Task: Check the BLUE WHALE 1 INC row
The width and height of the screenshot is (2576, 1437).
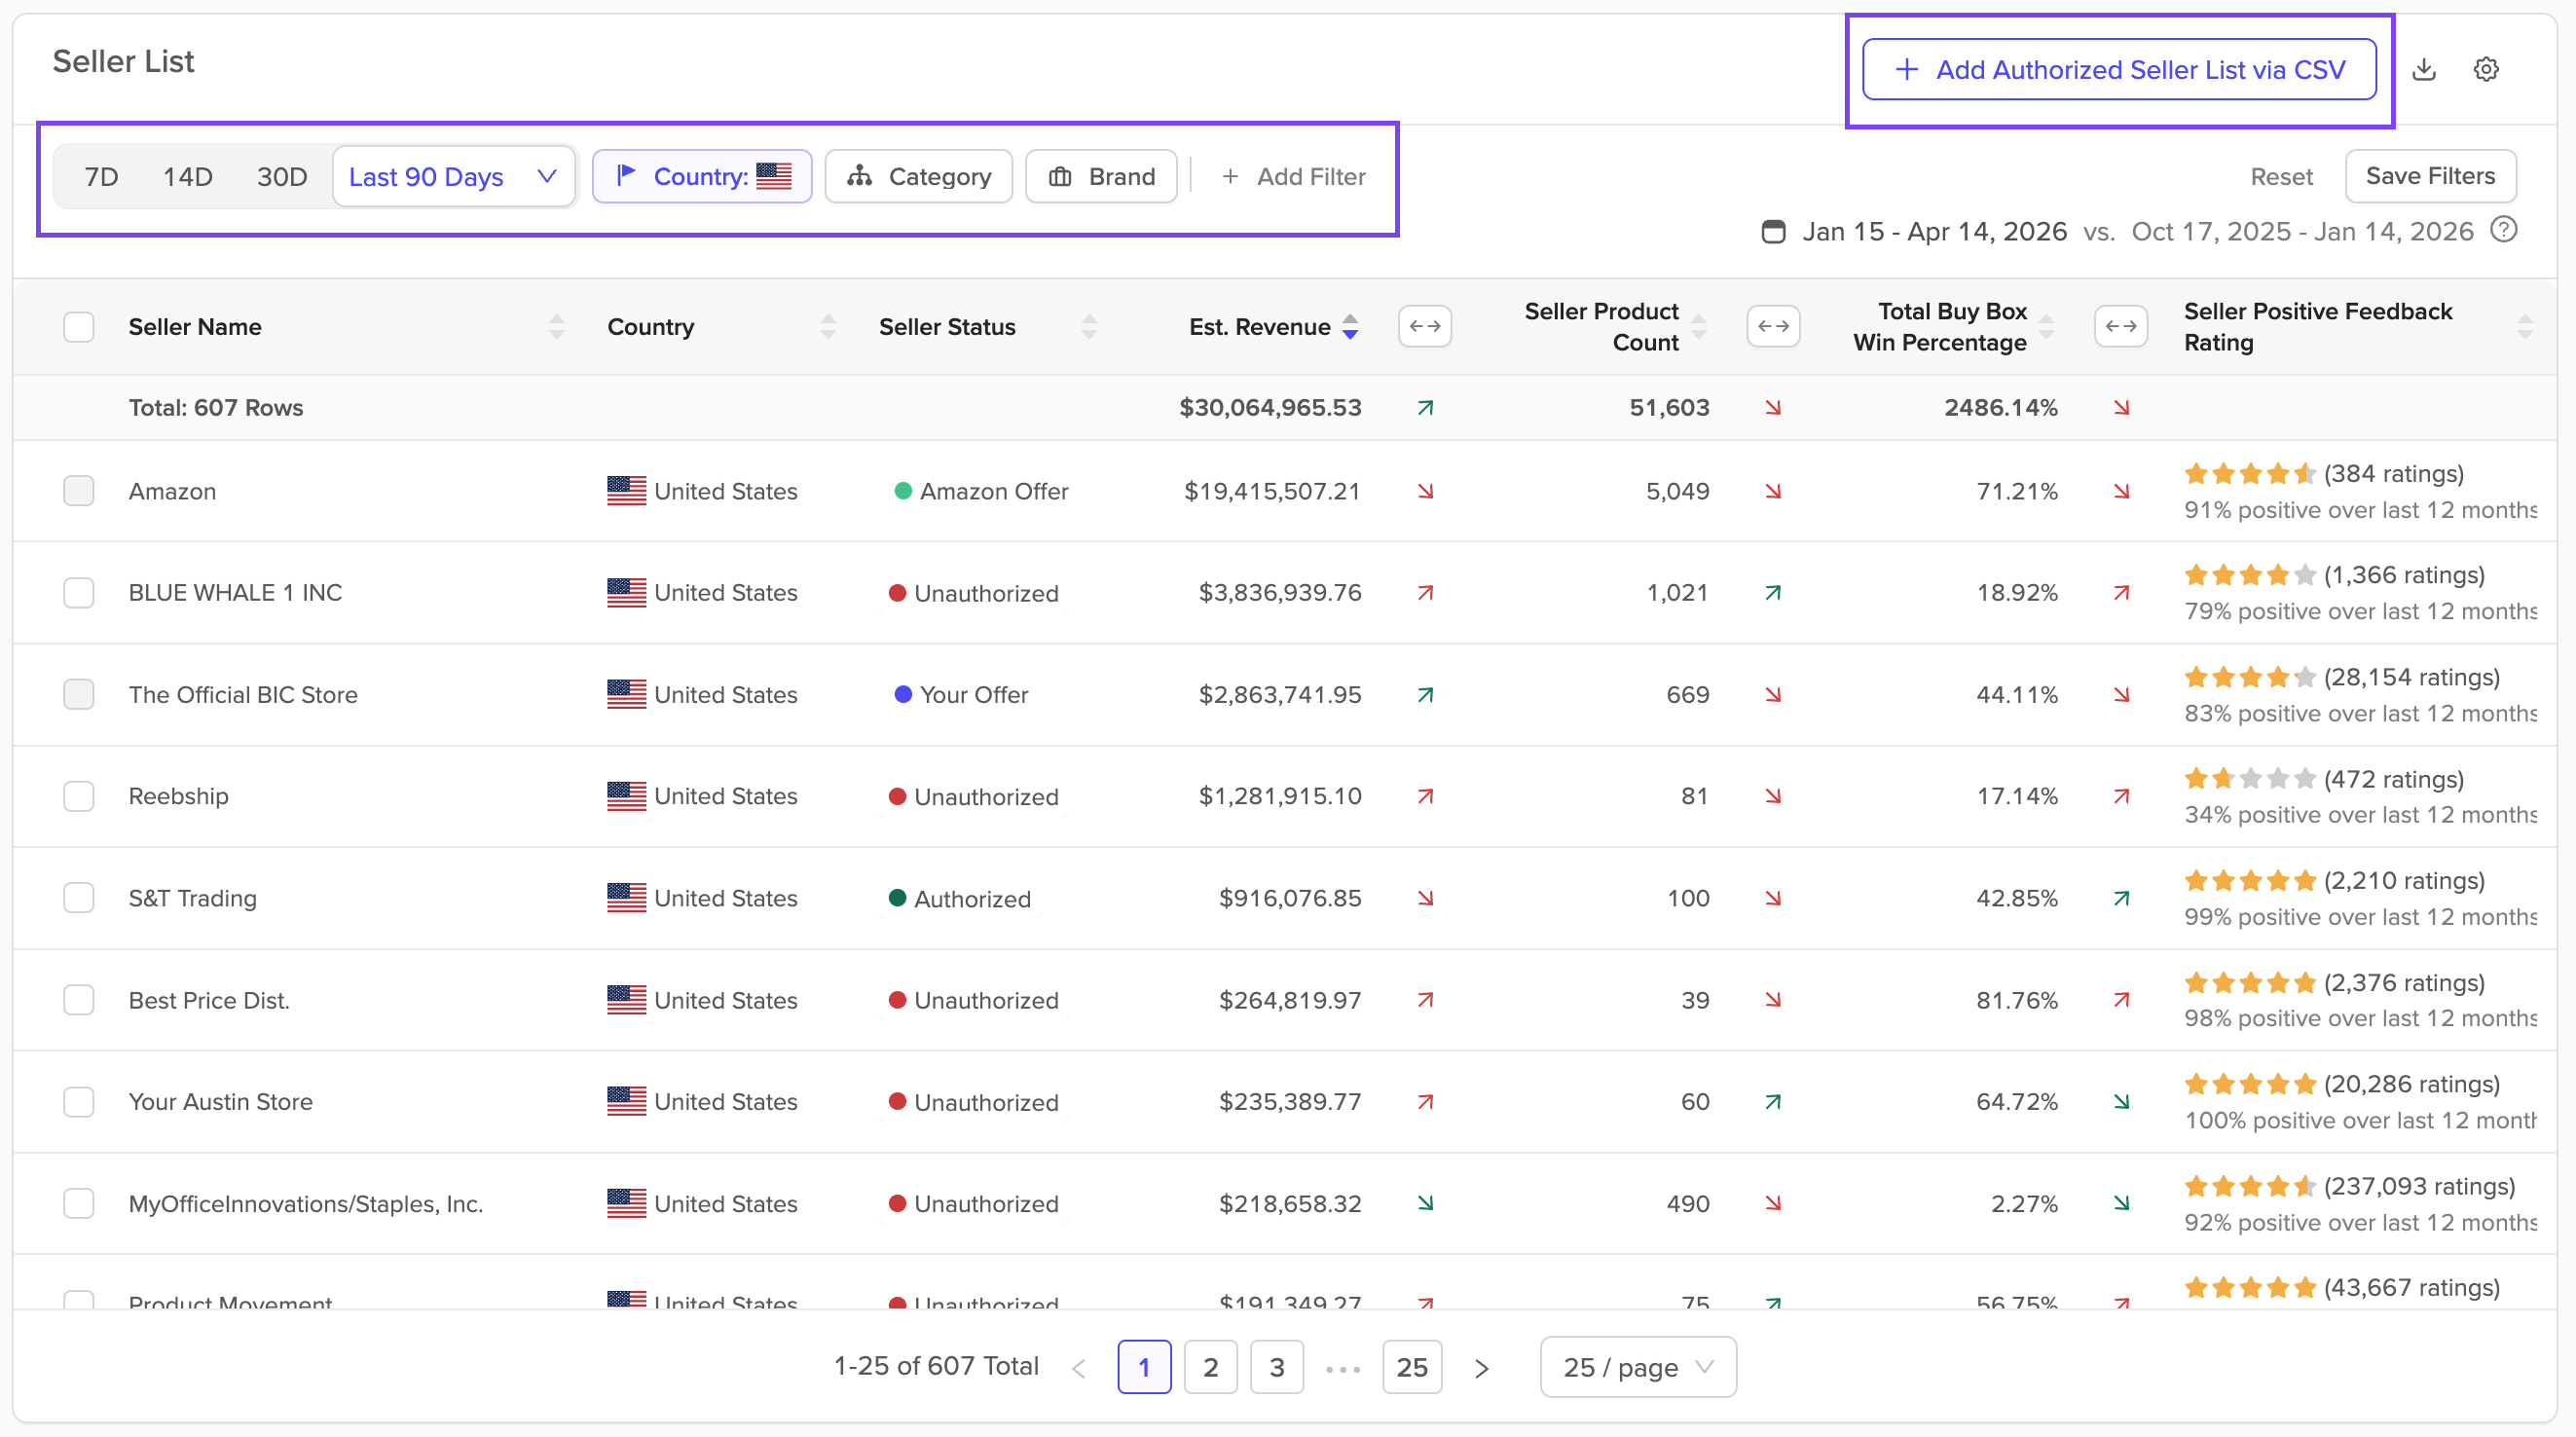Action: click(x=79, y=592)
